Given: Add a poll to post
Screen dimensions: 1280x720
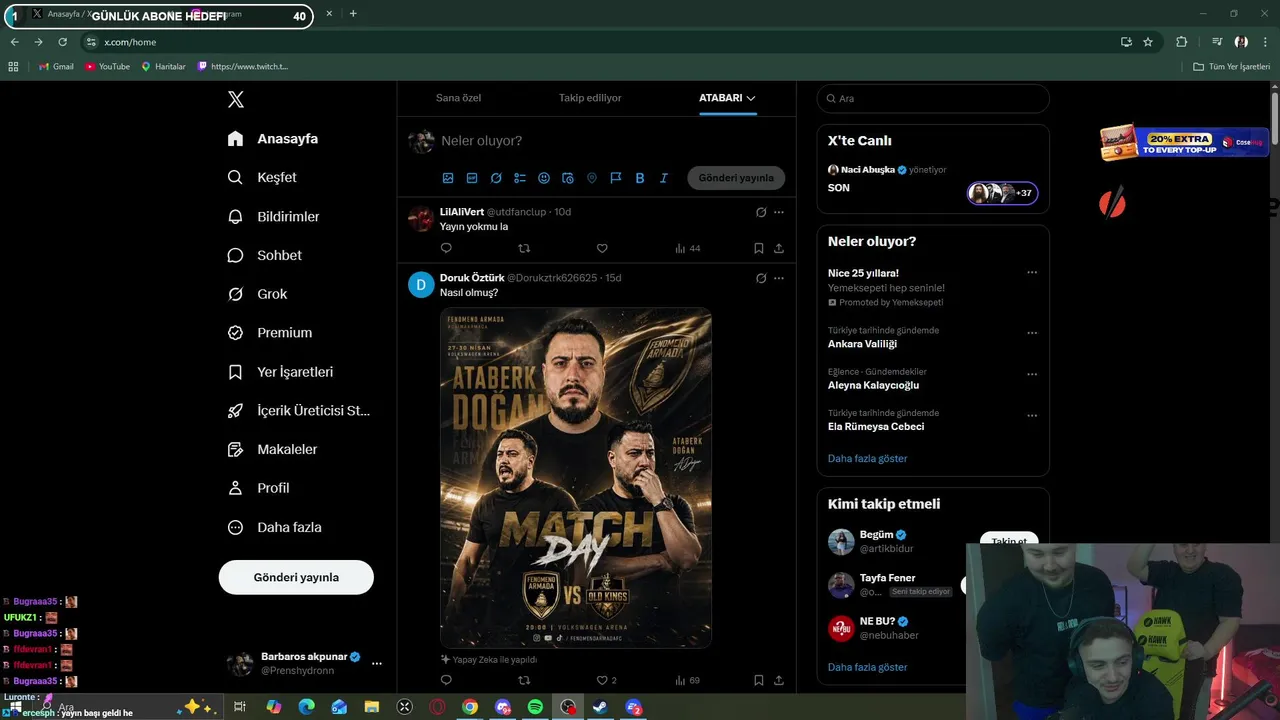Looking at the screenshot, I should (520, 178).
